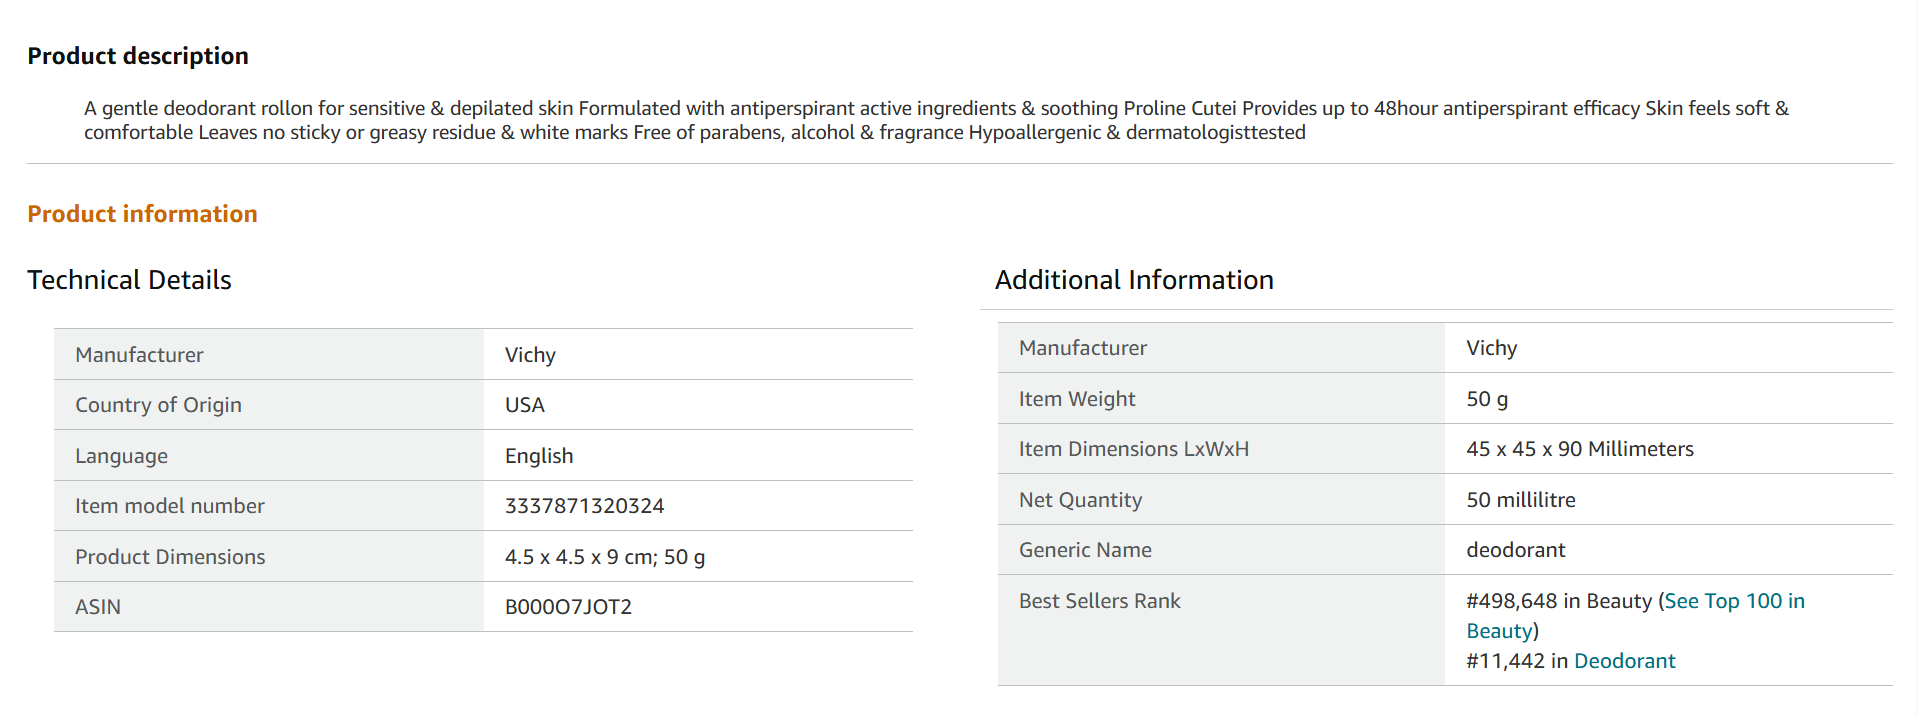Click the #498,648 in Beauty rank text

[1558, 601]
